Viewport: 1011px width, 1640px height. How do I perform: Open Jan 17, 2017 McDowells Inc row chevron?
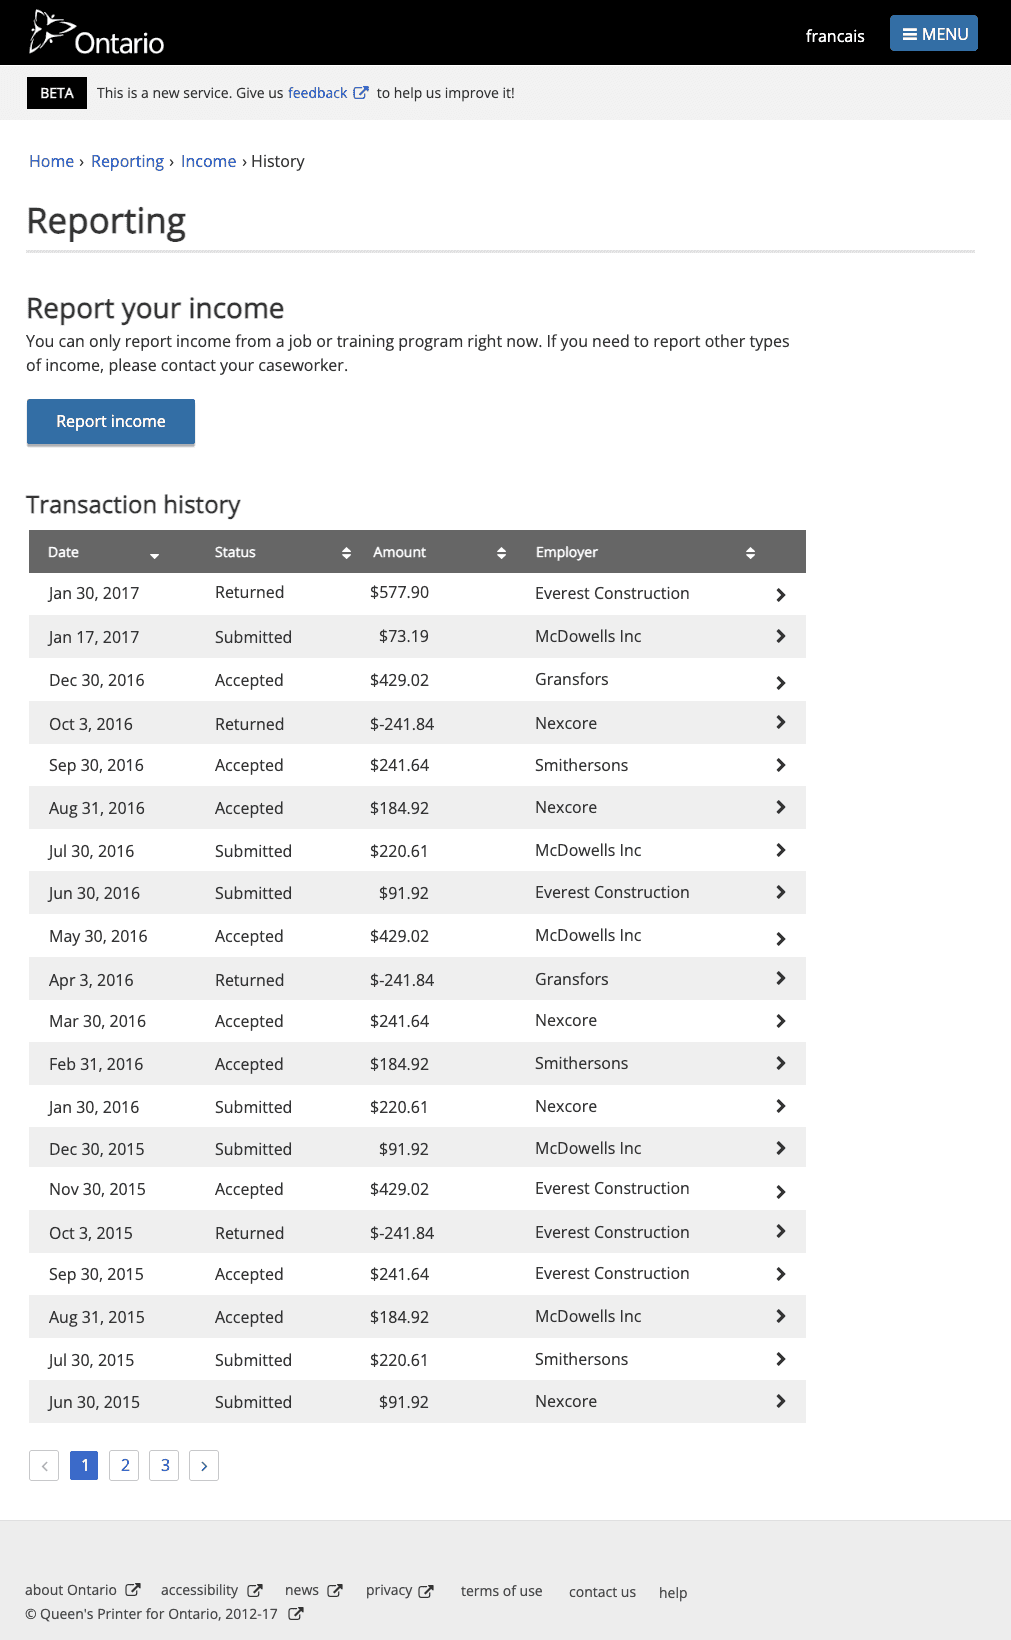point(781,636)
